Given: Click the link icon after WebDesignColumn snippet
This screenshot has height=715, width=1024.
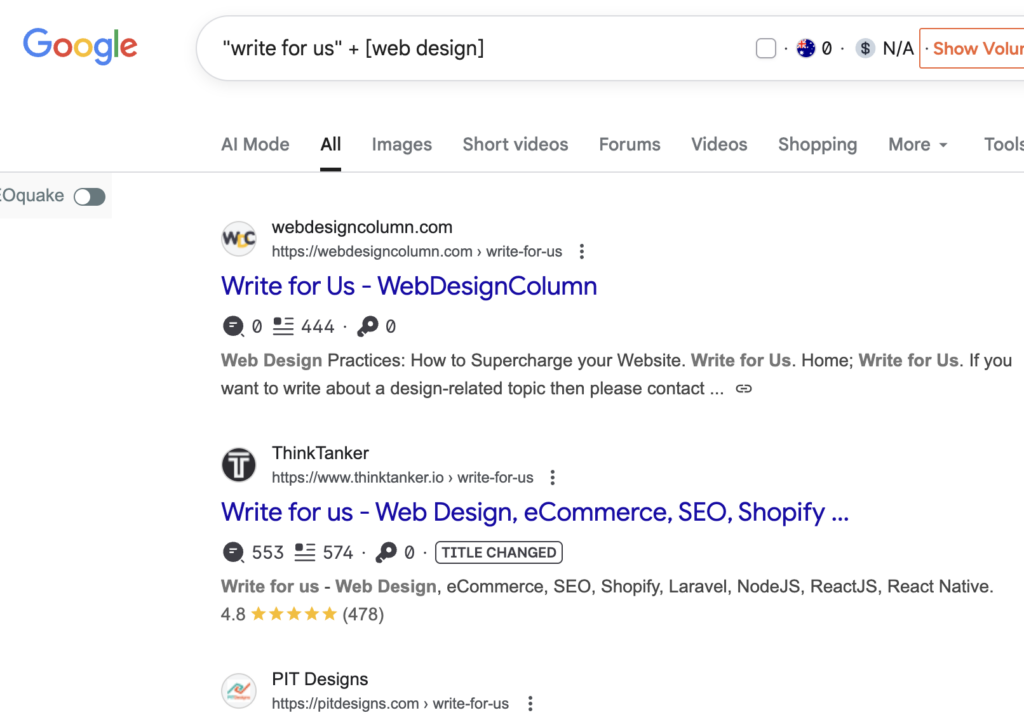Looking at the screenshot, I should (744, 389).
